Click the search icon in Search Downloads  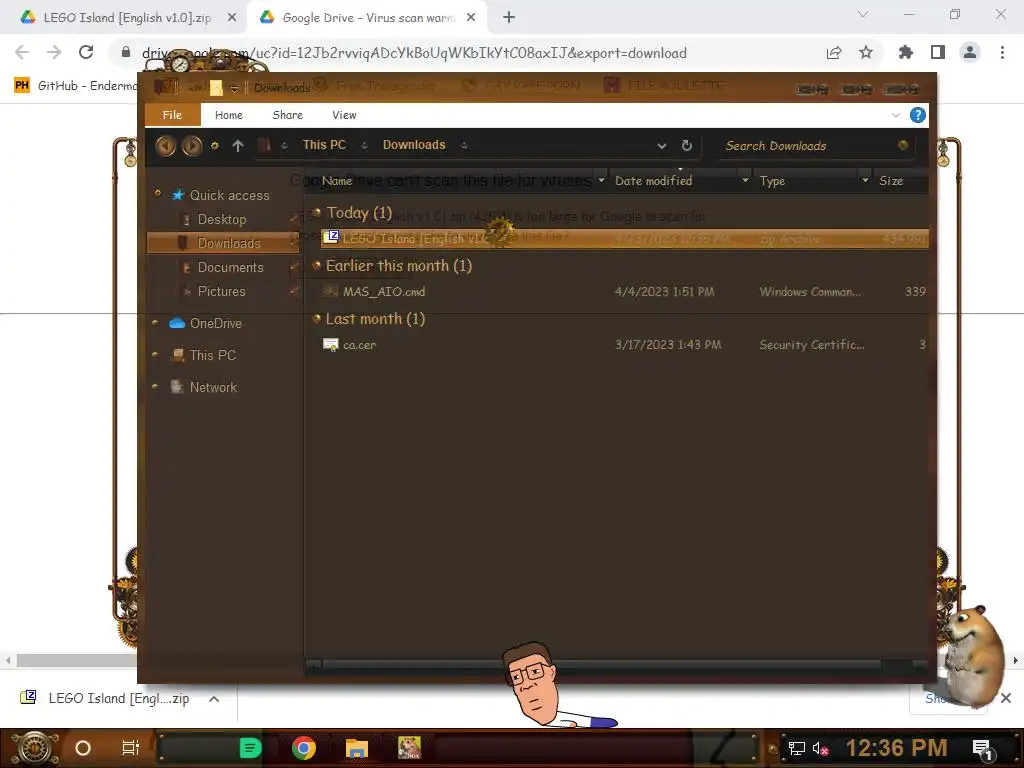(x=903, y=145)
